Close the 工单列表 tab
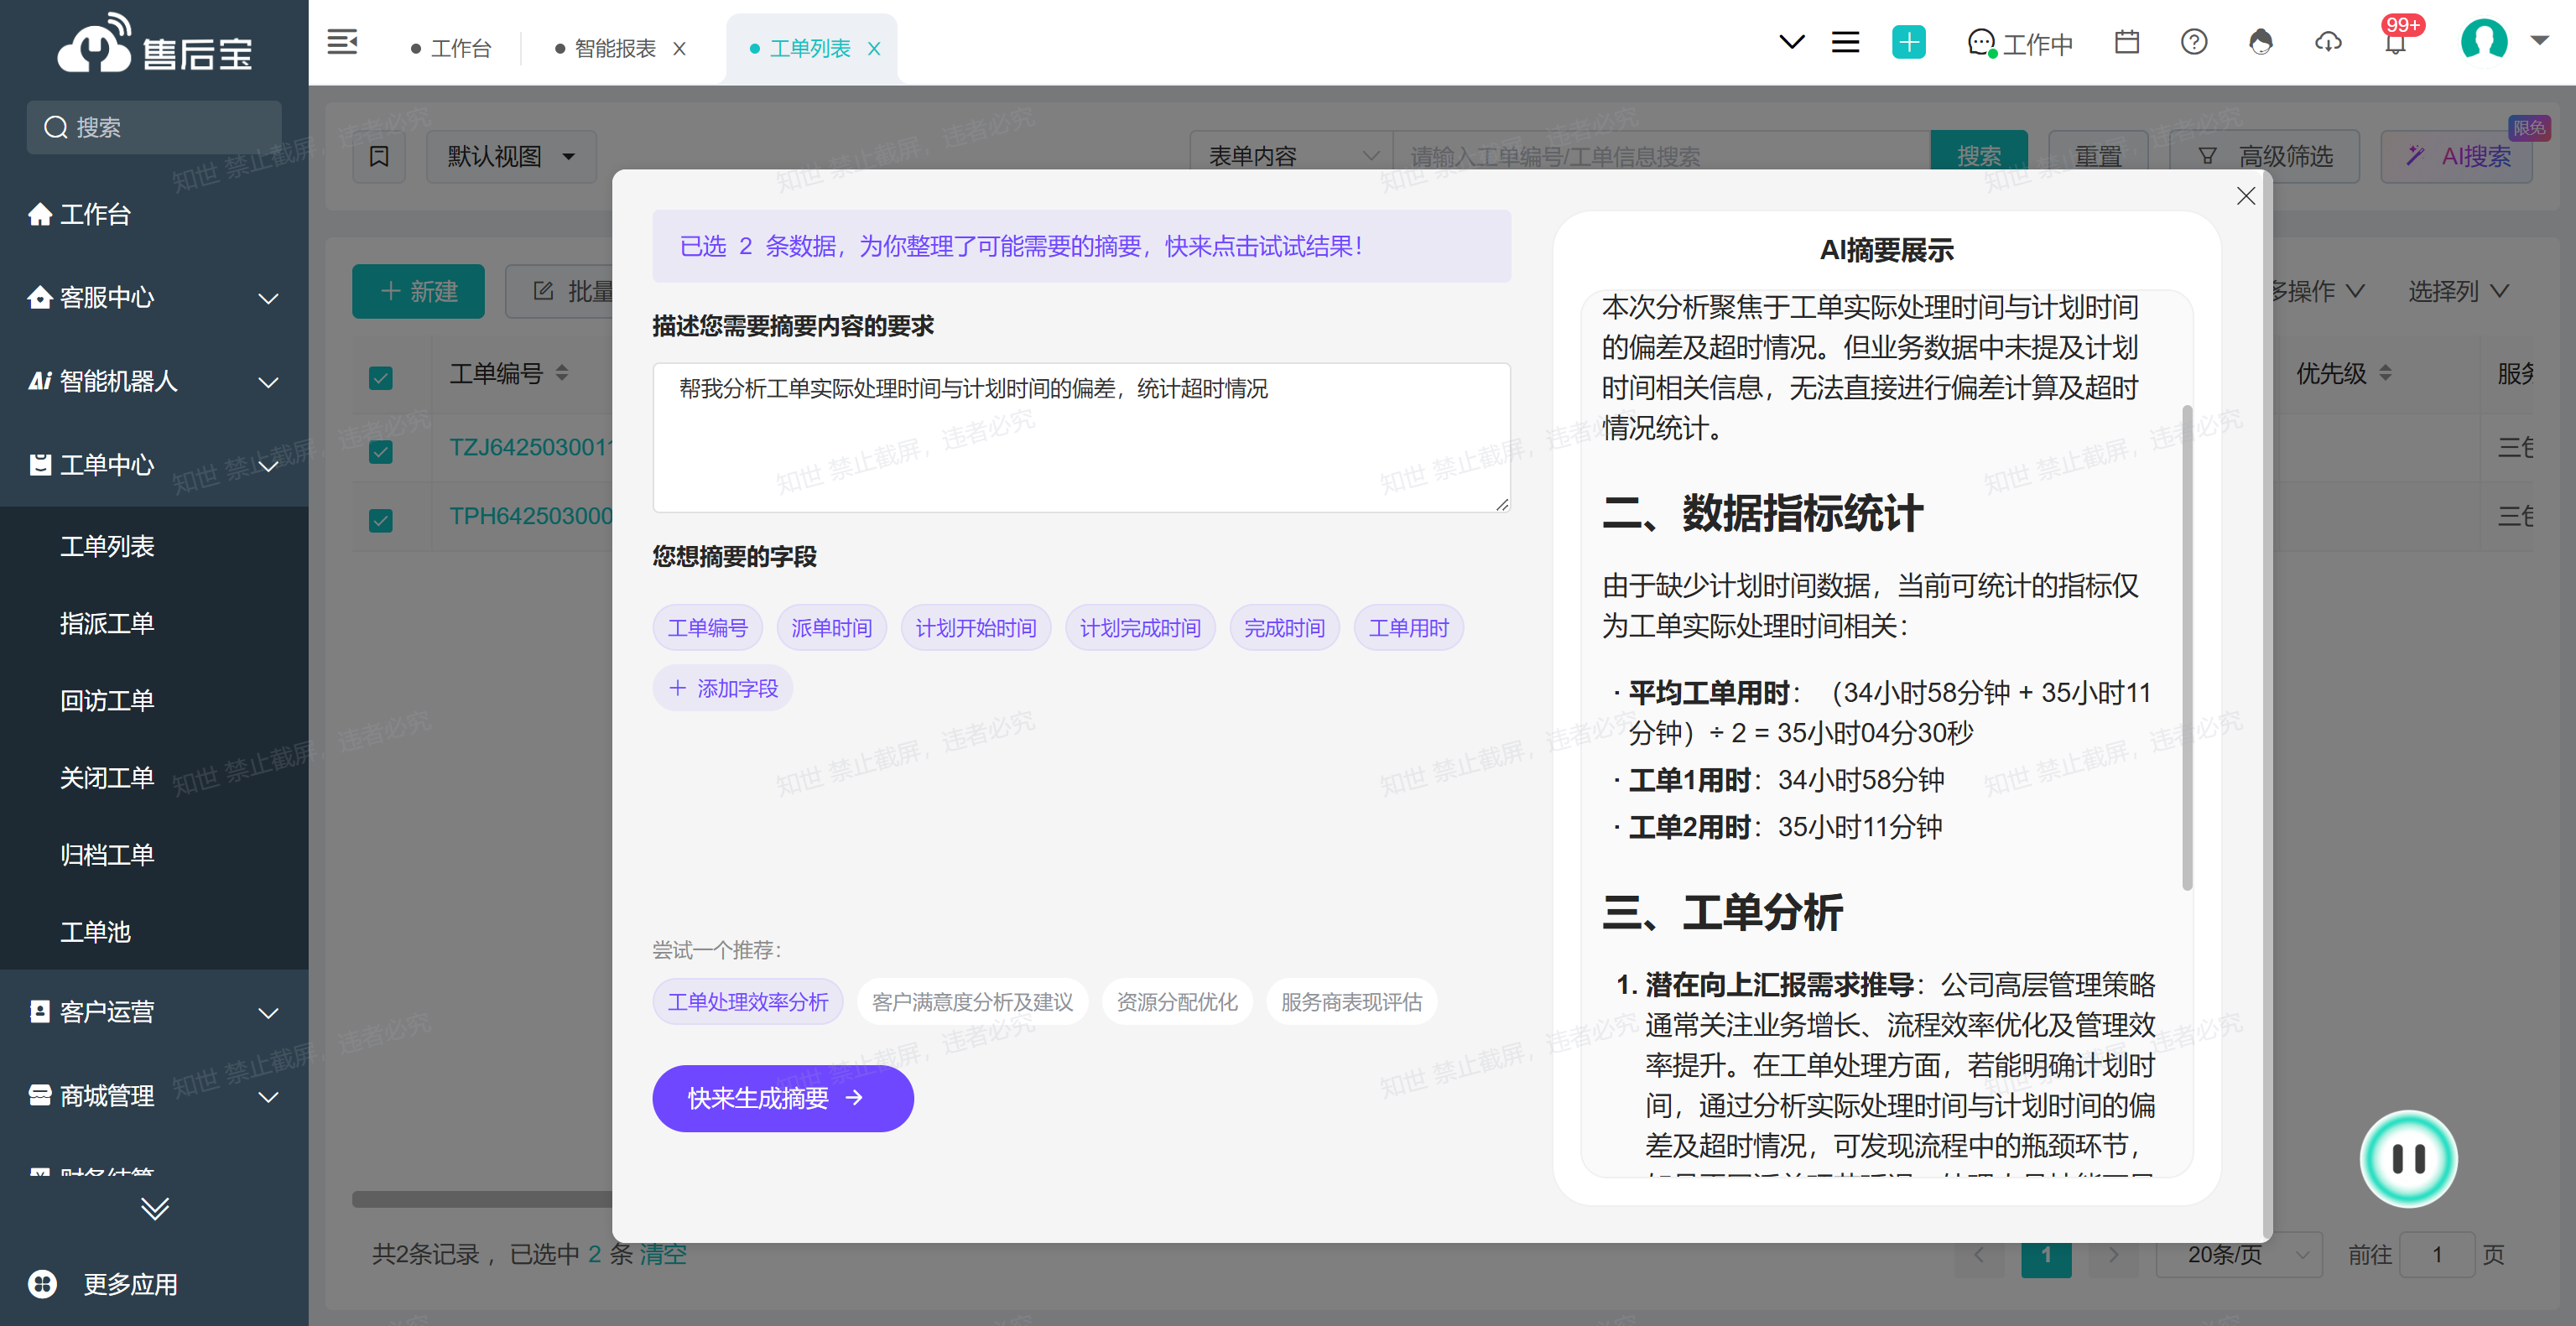The image size is (2576, 1326). [873, 48]
